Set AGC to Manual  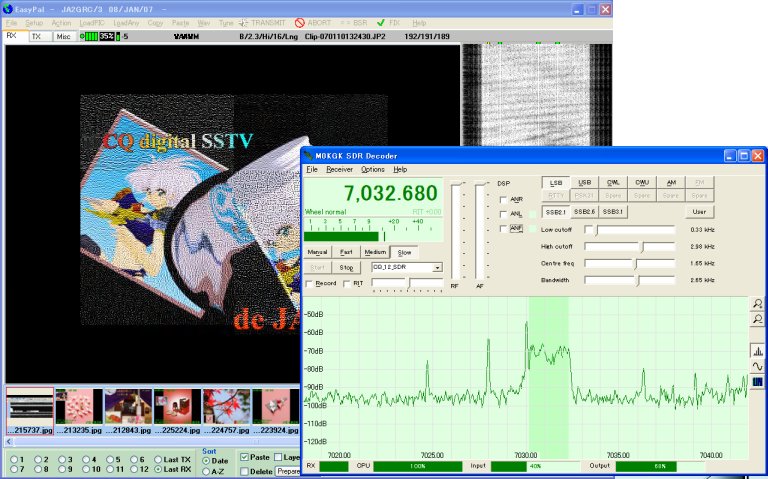[x=317, y=252]
